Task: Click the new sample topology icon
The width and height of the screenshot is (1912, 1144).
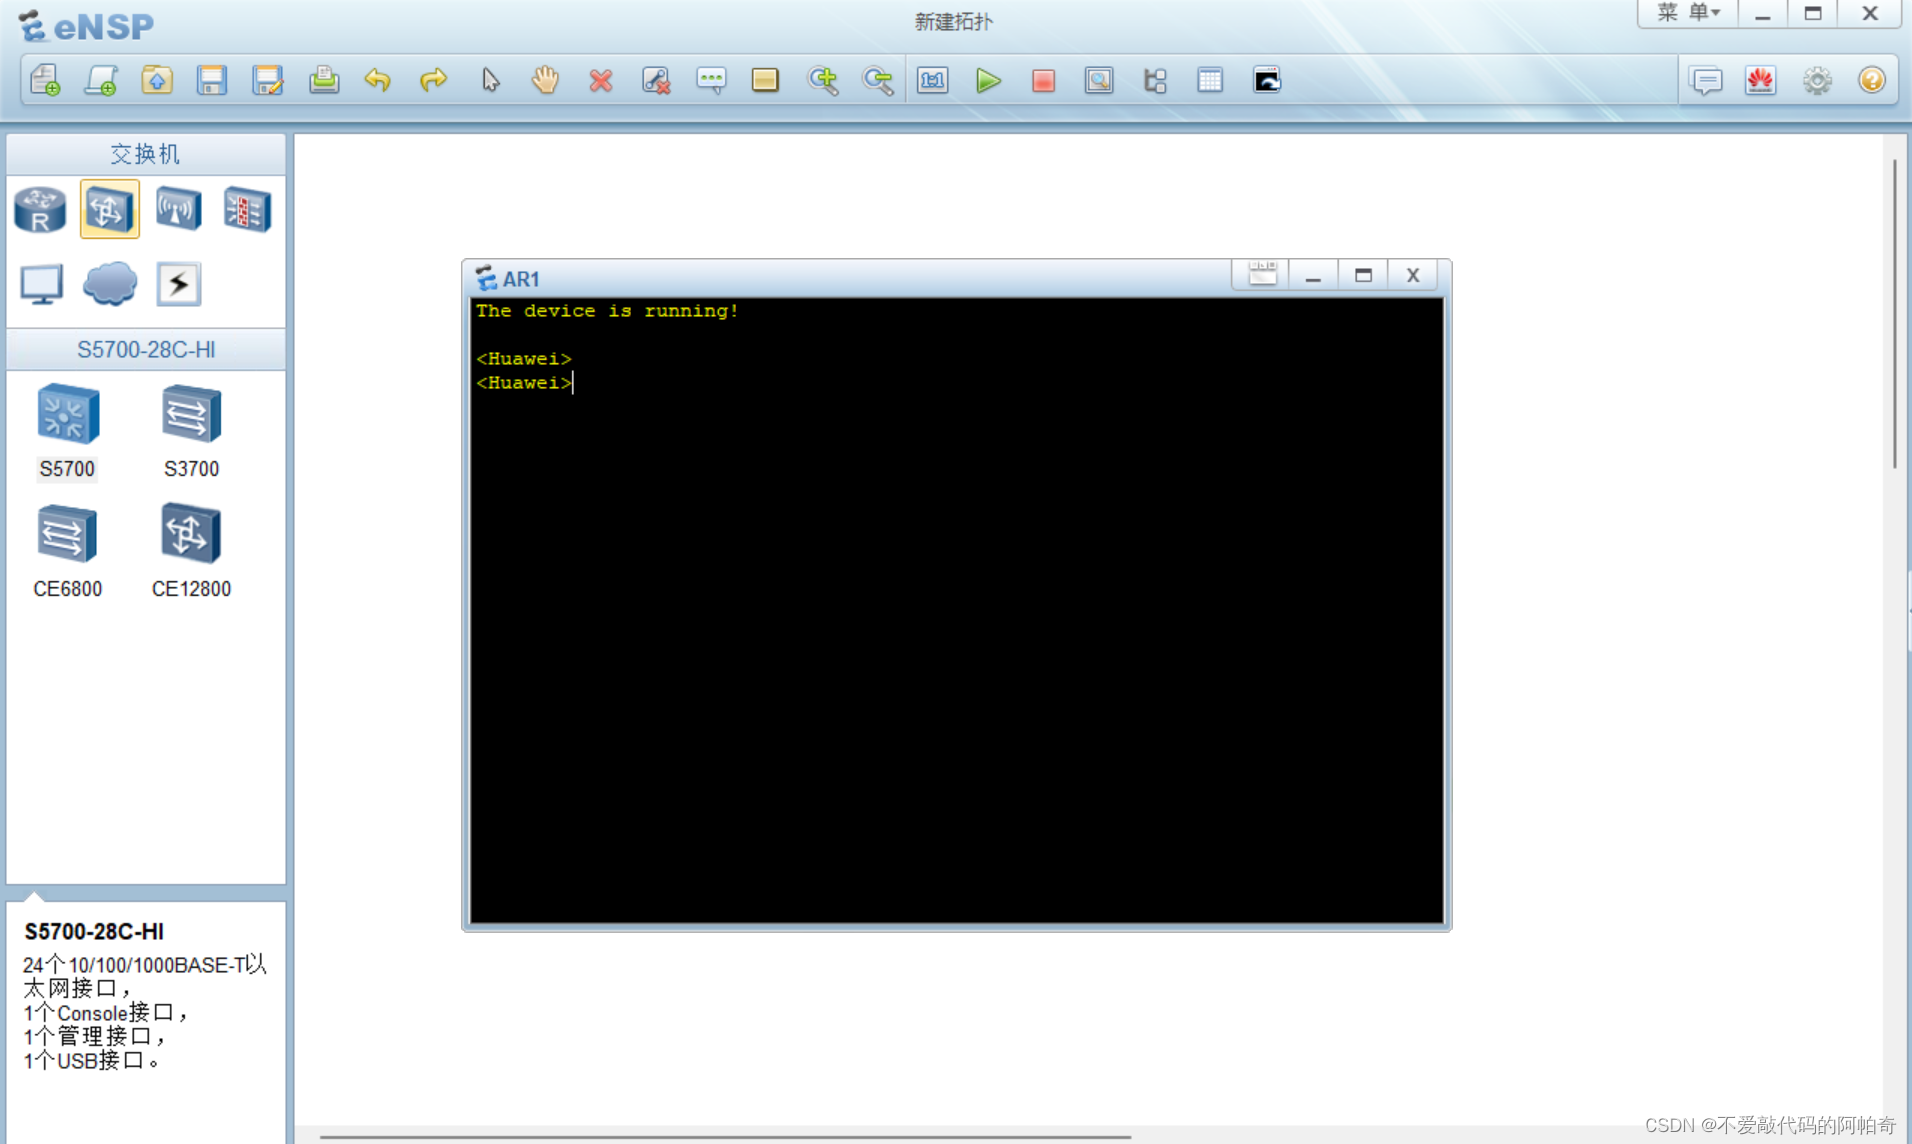Action: click(101, 80)
